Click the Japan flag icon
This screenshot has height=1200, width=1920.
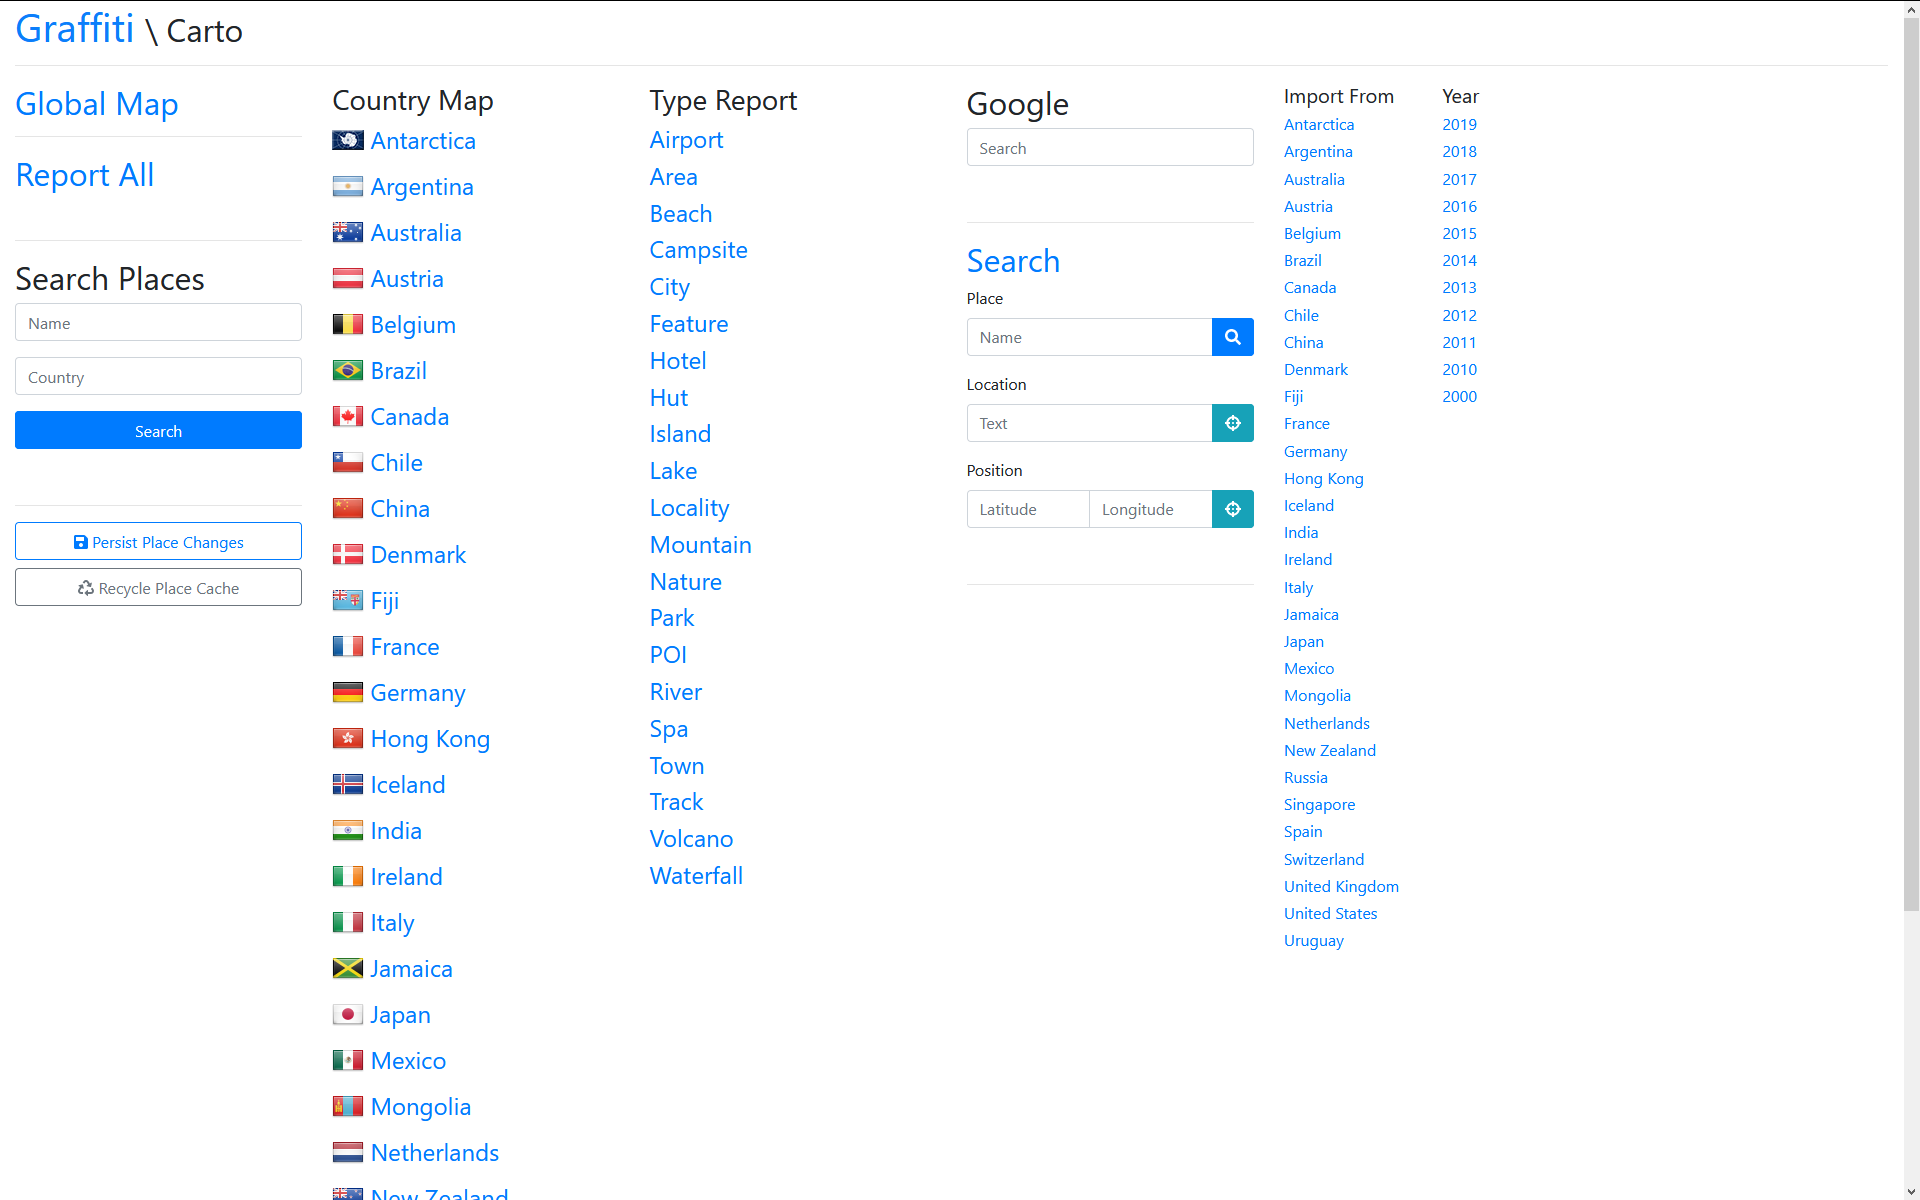tap(347, 1015)
